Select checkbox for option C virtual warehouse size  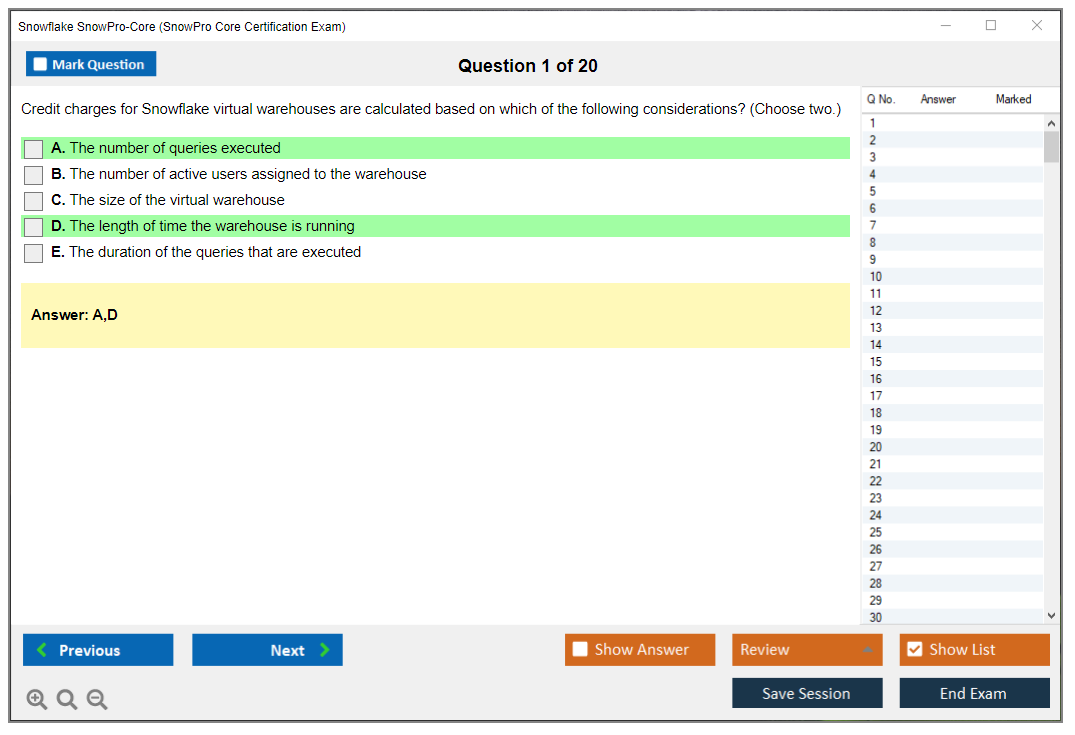(x=34, y=201)
